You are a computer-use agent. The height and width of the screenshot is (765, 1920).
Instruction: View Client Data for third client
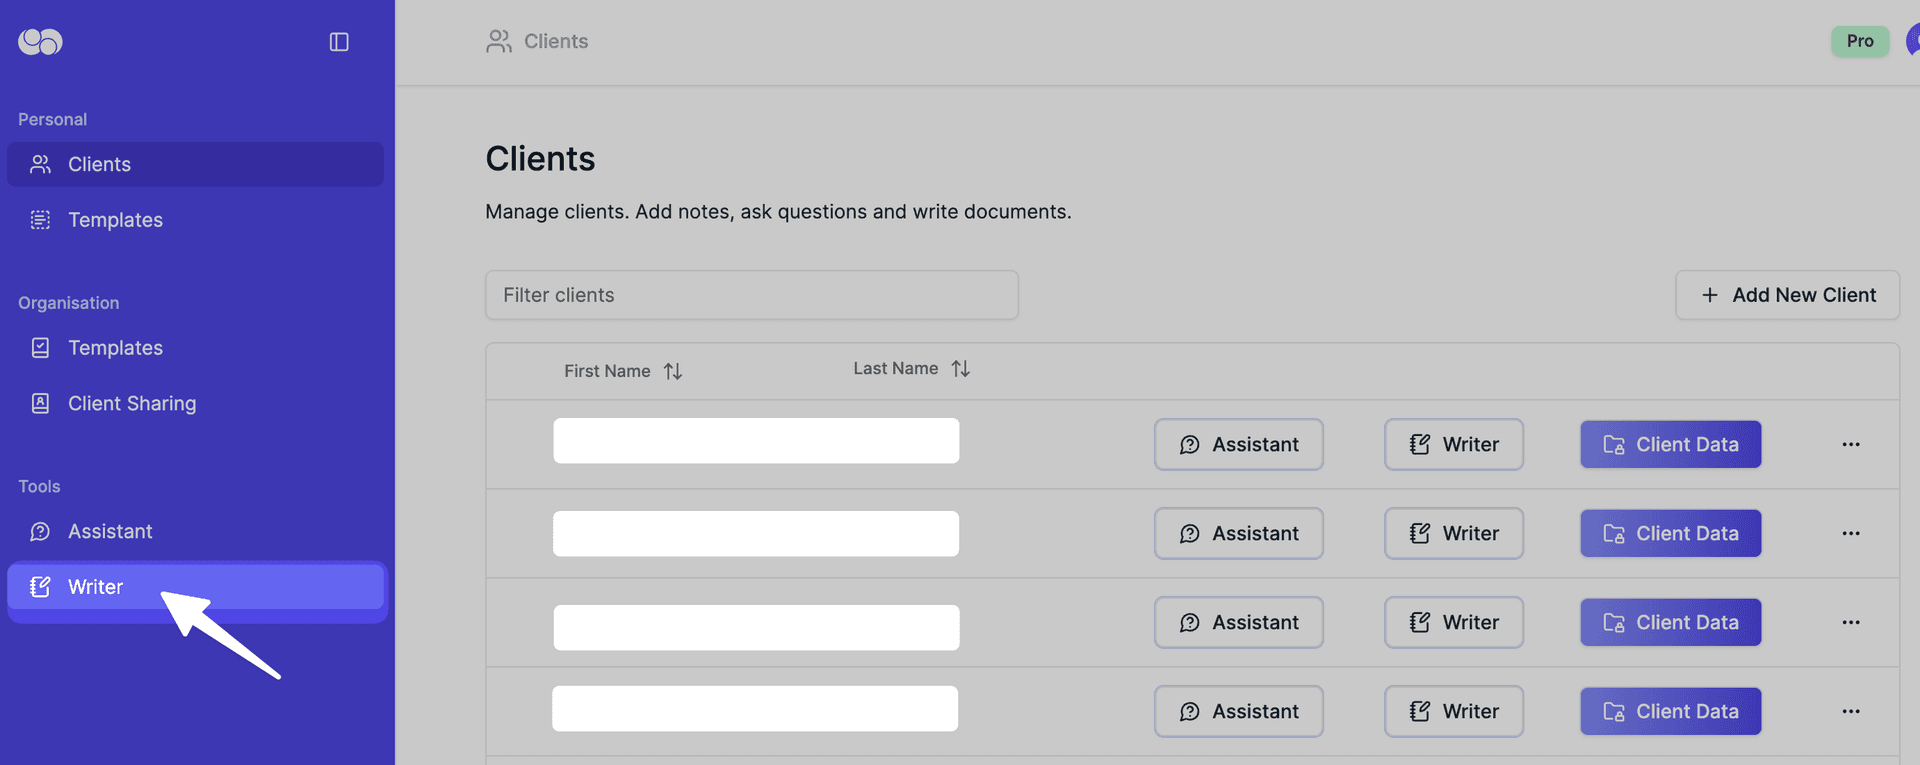[1670, 622]
